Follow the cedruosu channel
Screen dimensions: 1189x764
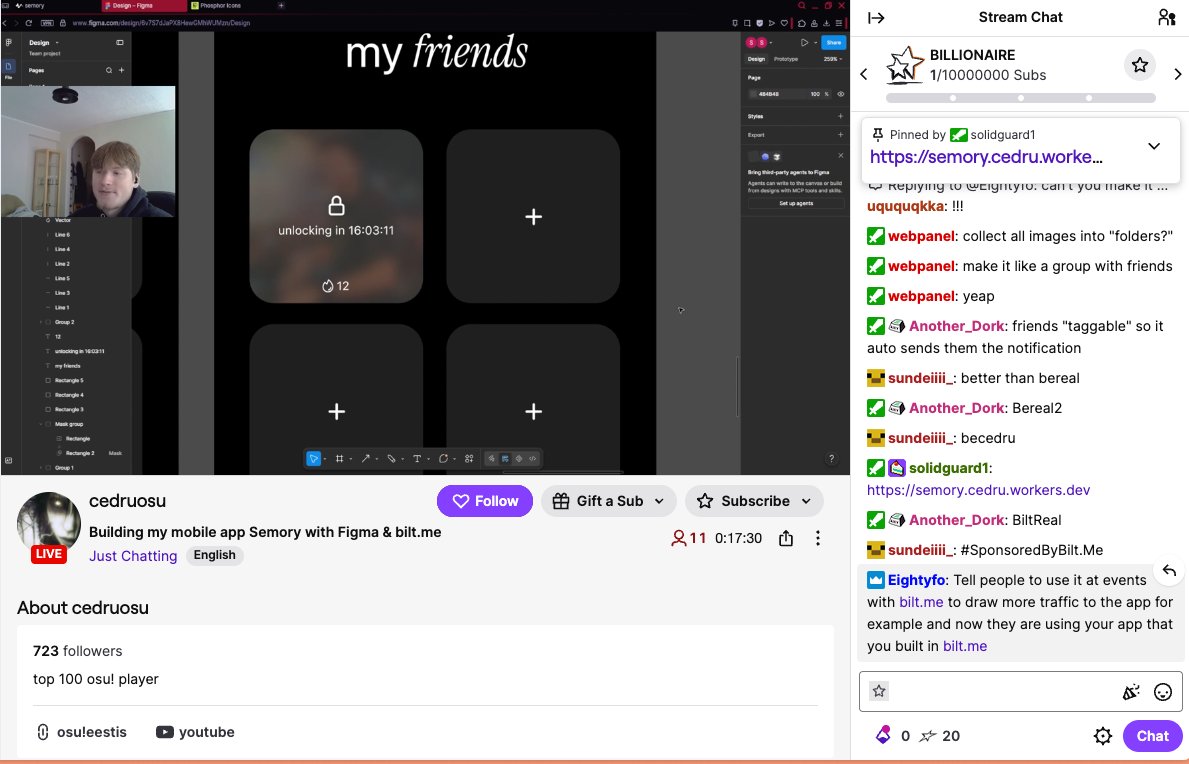(x=485, y=501)
